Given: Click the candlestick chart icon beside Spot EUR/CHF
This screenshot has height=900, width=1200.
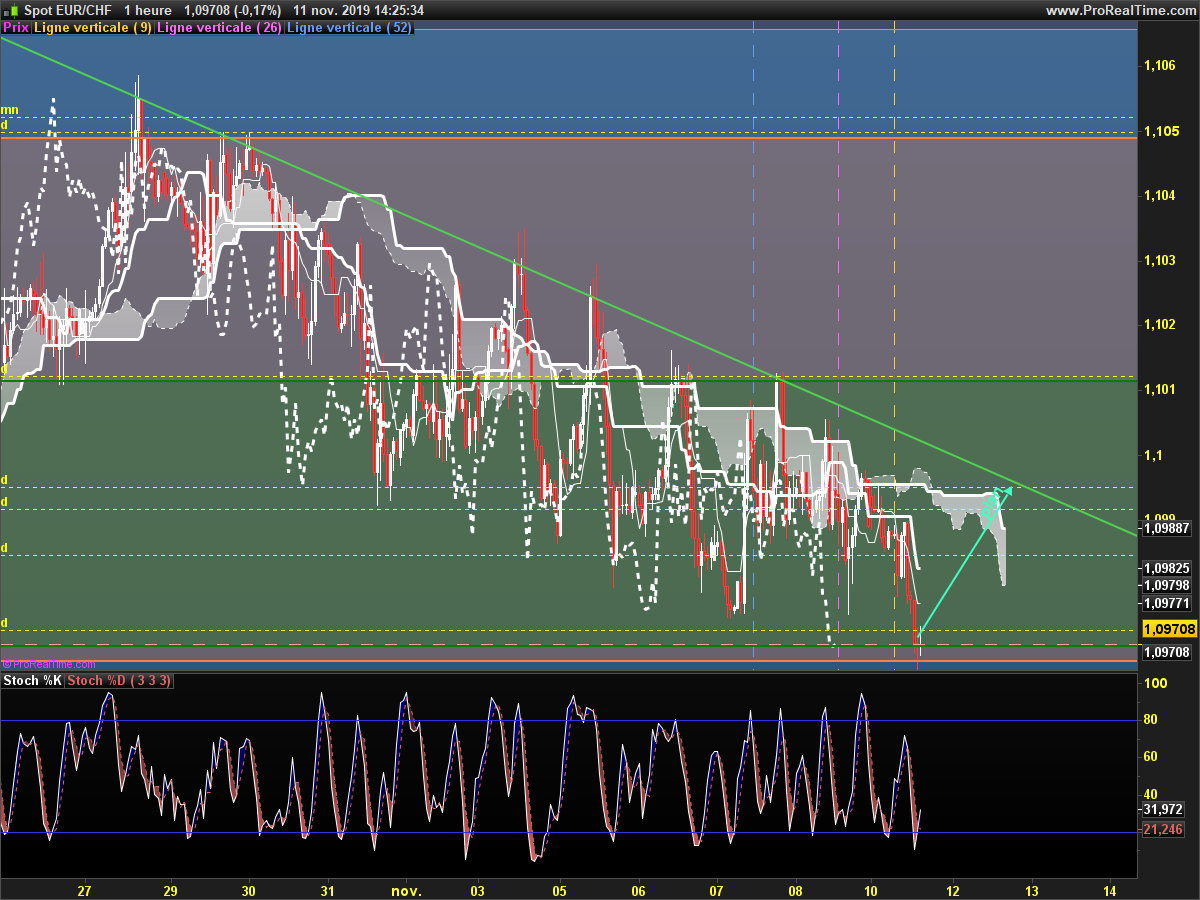Looking at the screenshot, I should click(11, 10).
